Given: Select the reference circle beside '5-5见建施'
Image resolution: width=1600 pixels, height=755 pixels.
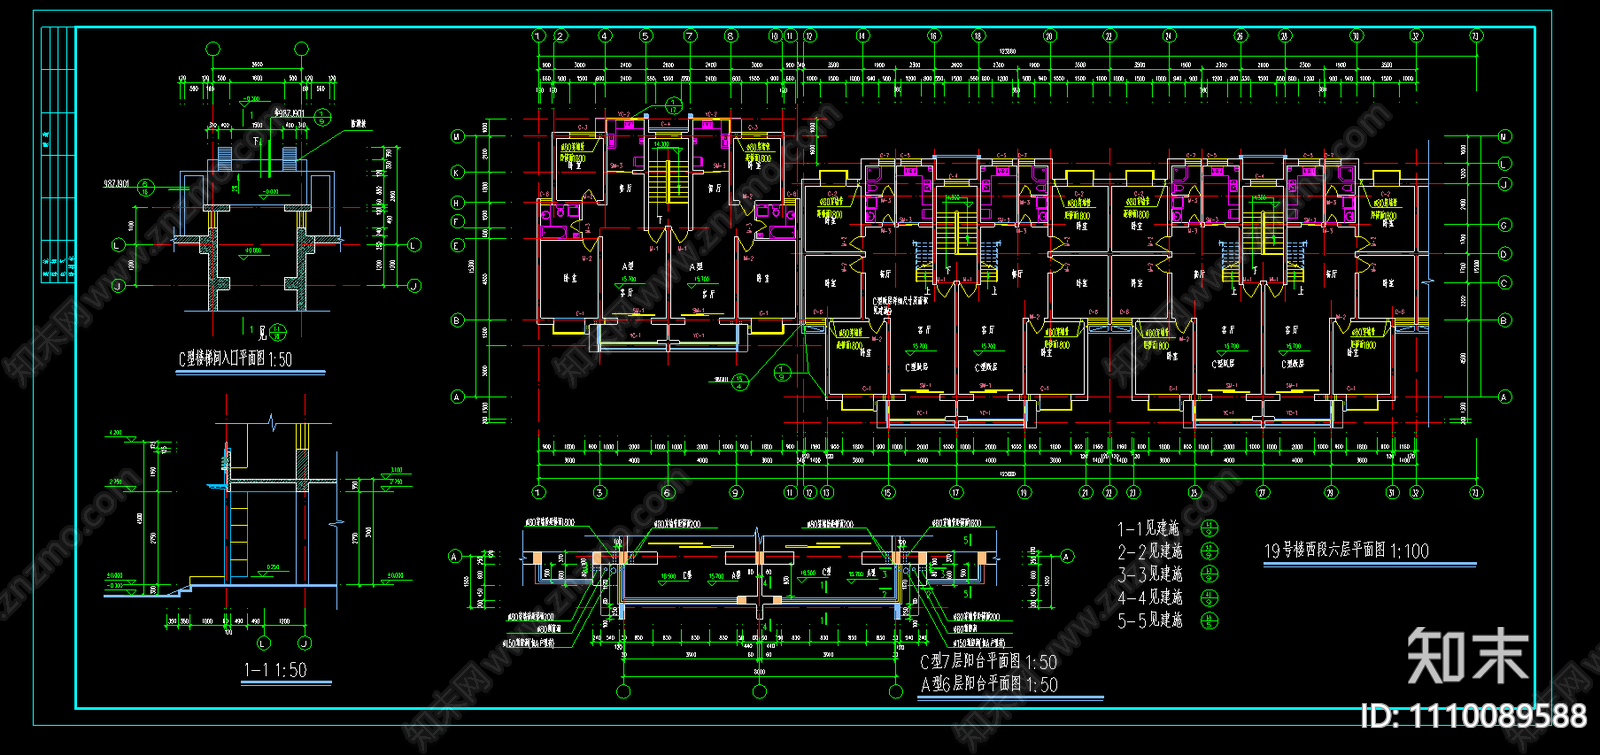Looking at the screenshot, I should [1210, 620].
